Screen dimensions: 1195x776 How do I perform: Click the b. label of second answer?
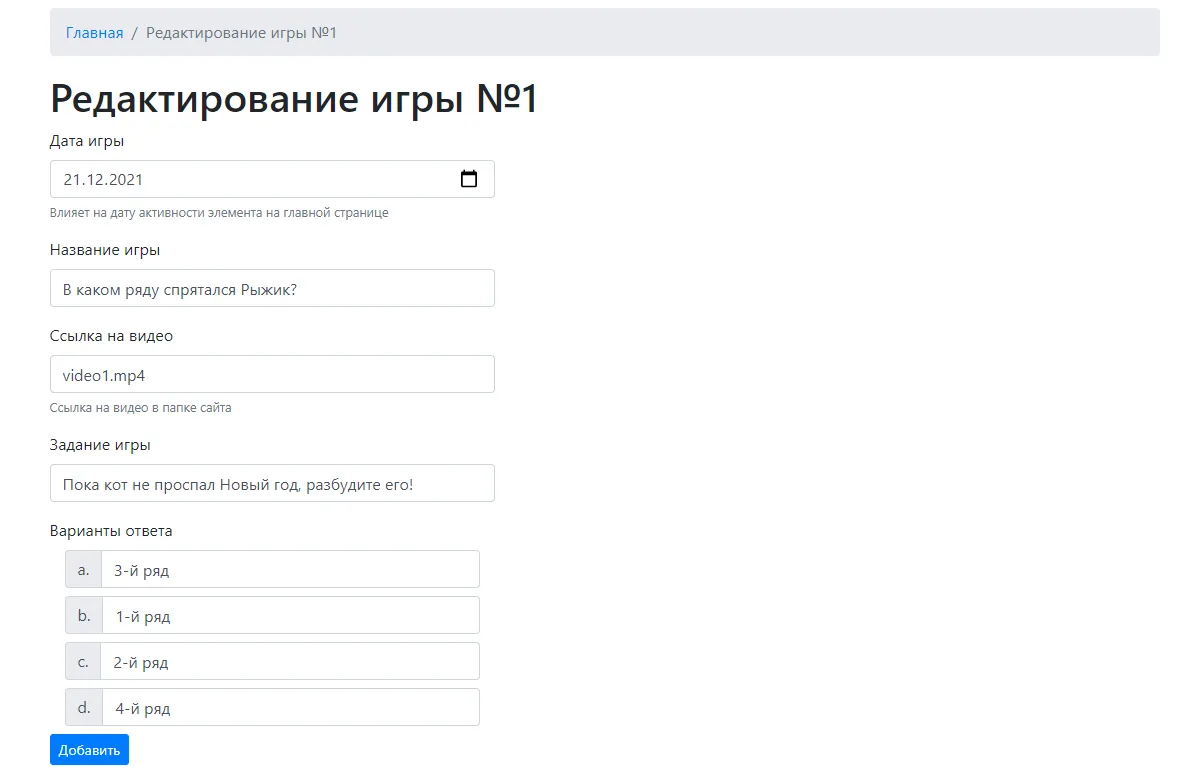click(x=82, y=615)
